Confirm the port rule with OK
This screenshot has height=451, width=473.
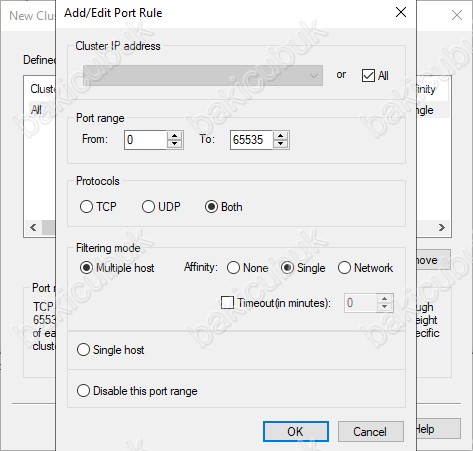pyautogui.click(x=296, y=432)
